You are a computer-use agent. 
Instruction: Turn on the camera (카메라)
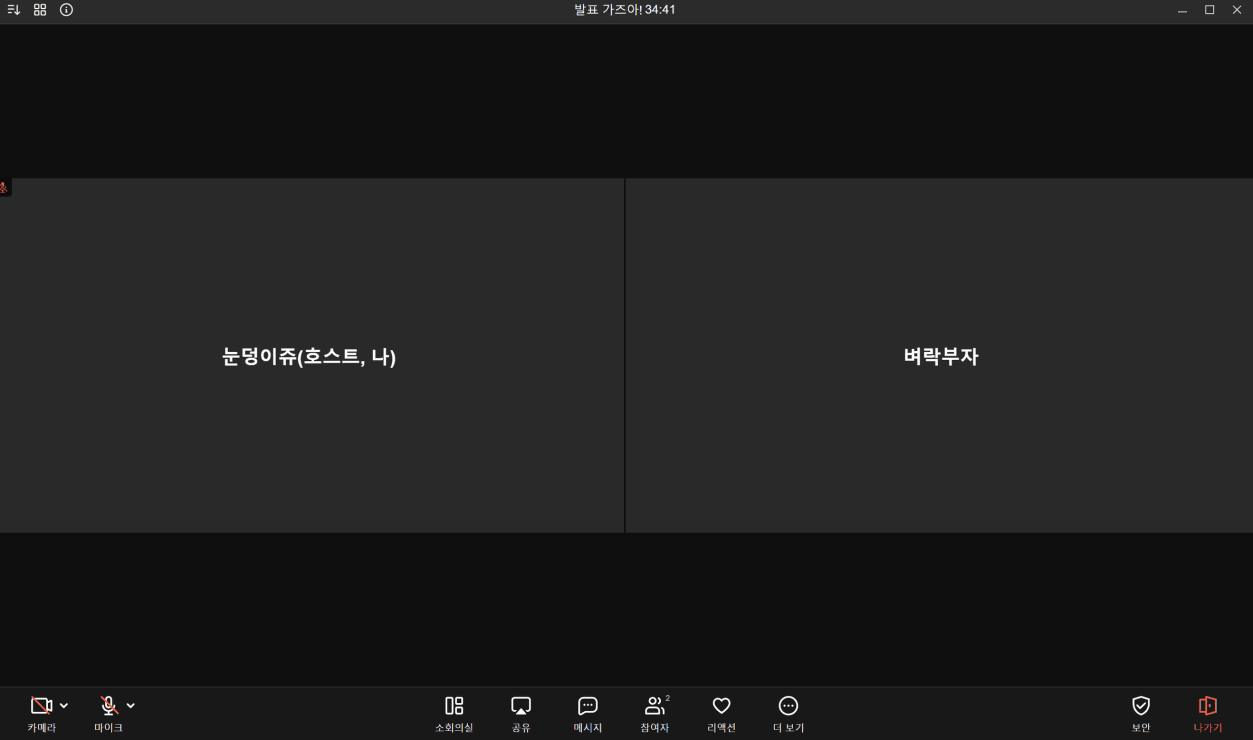41,713
